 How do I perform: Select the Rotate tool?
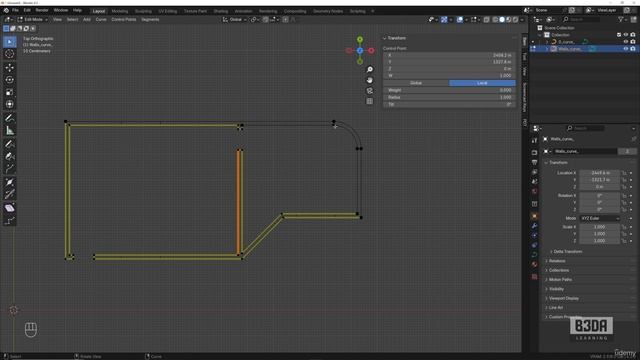[9, 80]
